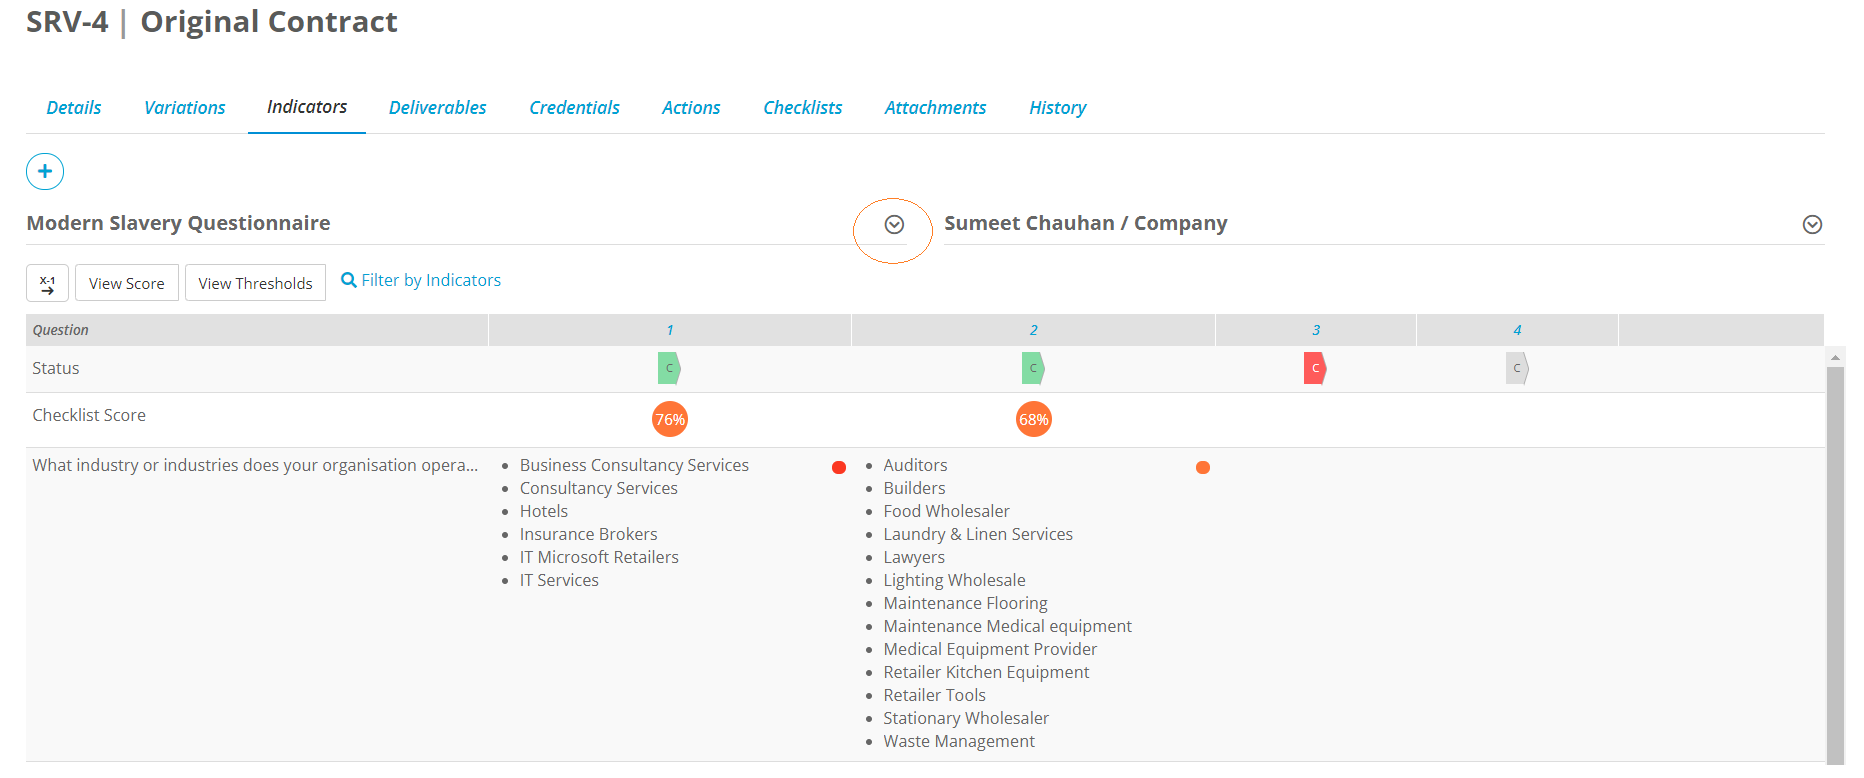This screenshot has height=778, width=1864.
Task: Click red status flag in column 3
Action: click(1315, 368)
